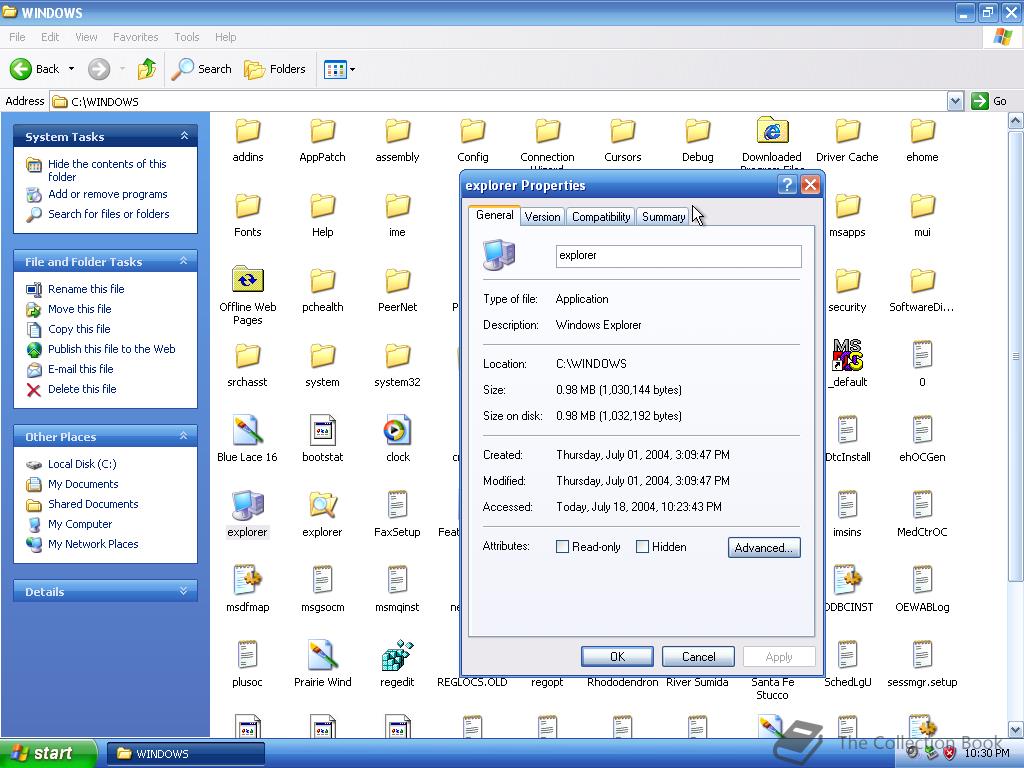Screen dimensions: 1024x768
Task: Open the Views dropdown button
Action: tap(339, 69)
